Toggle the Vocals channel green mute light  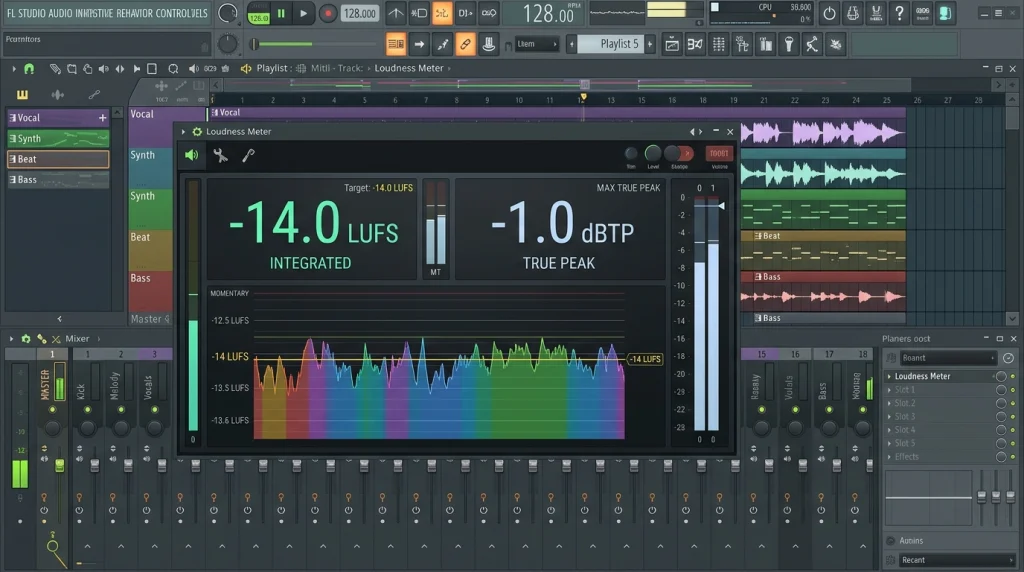tap(155, 409)
